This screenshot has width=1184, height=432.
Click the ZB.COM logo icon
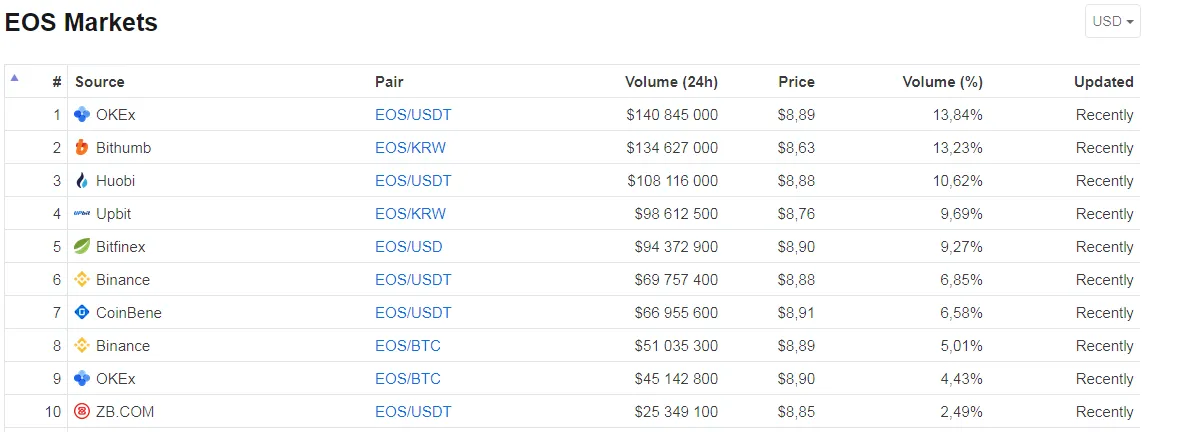82,412
